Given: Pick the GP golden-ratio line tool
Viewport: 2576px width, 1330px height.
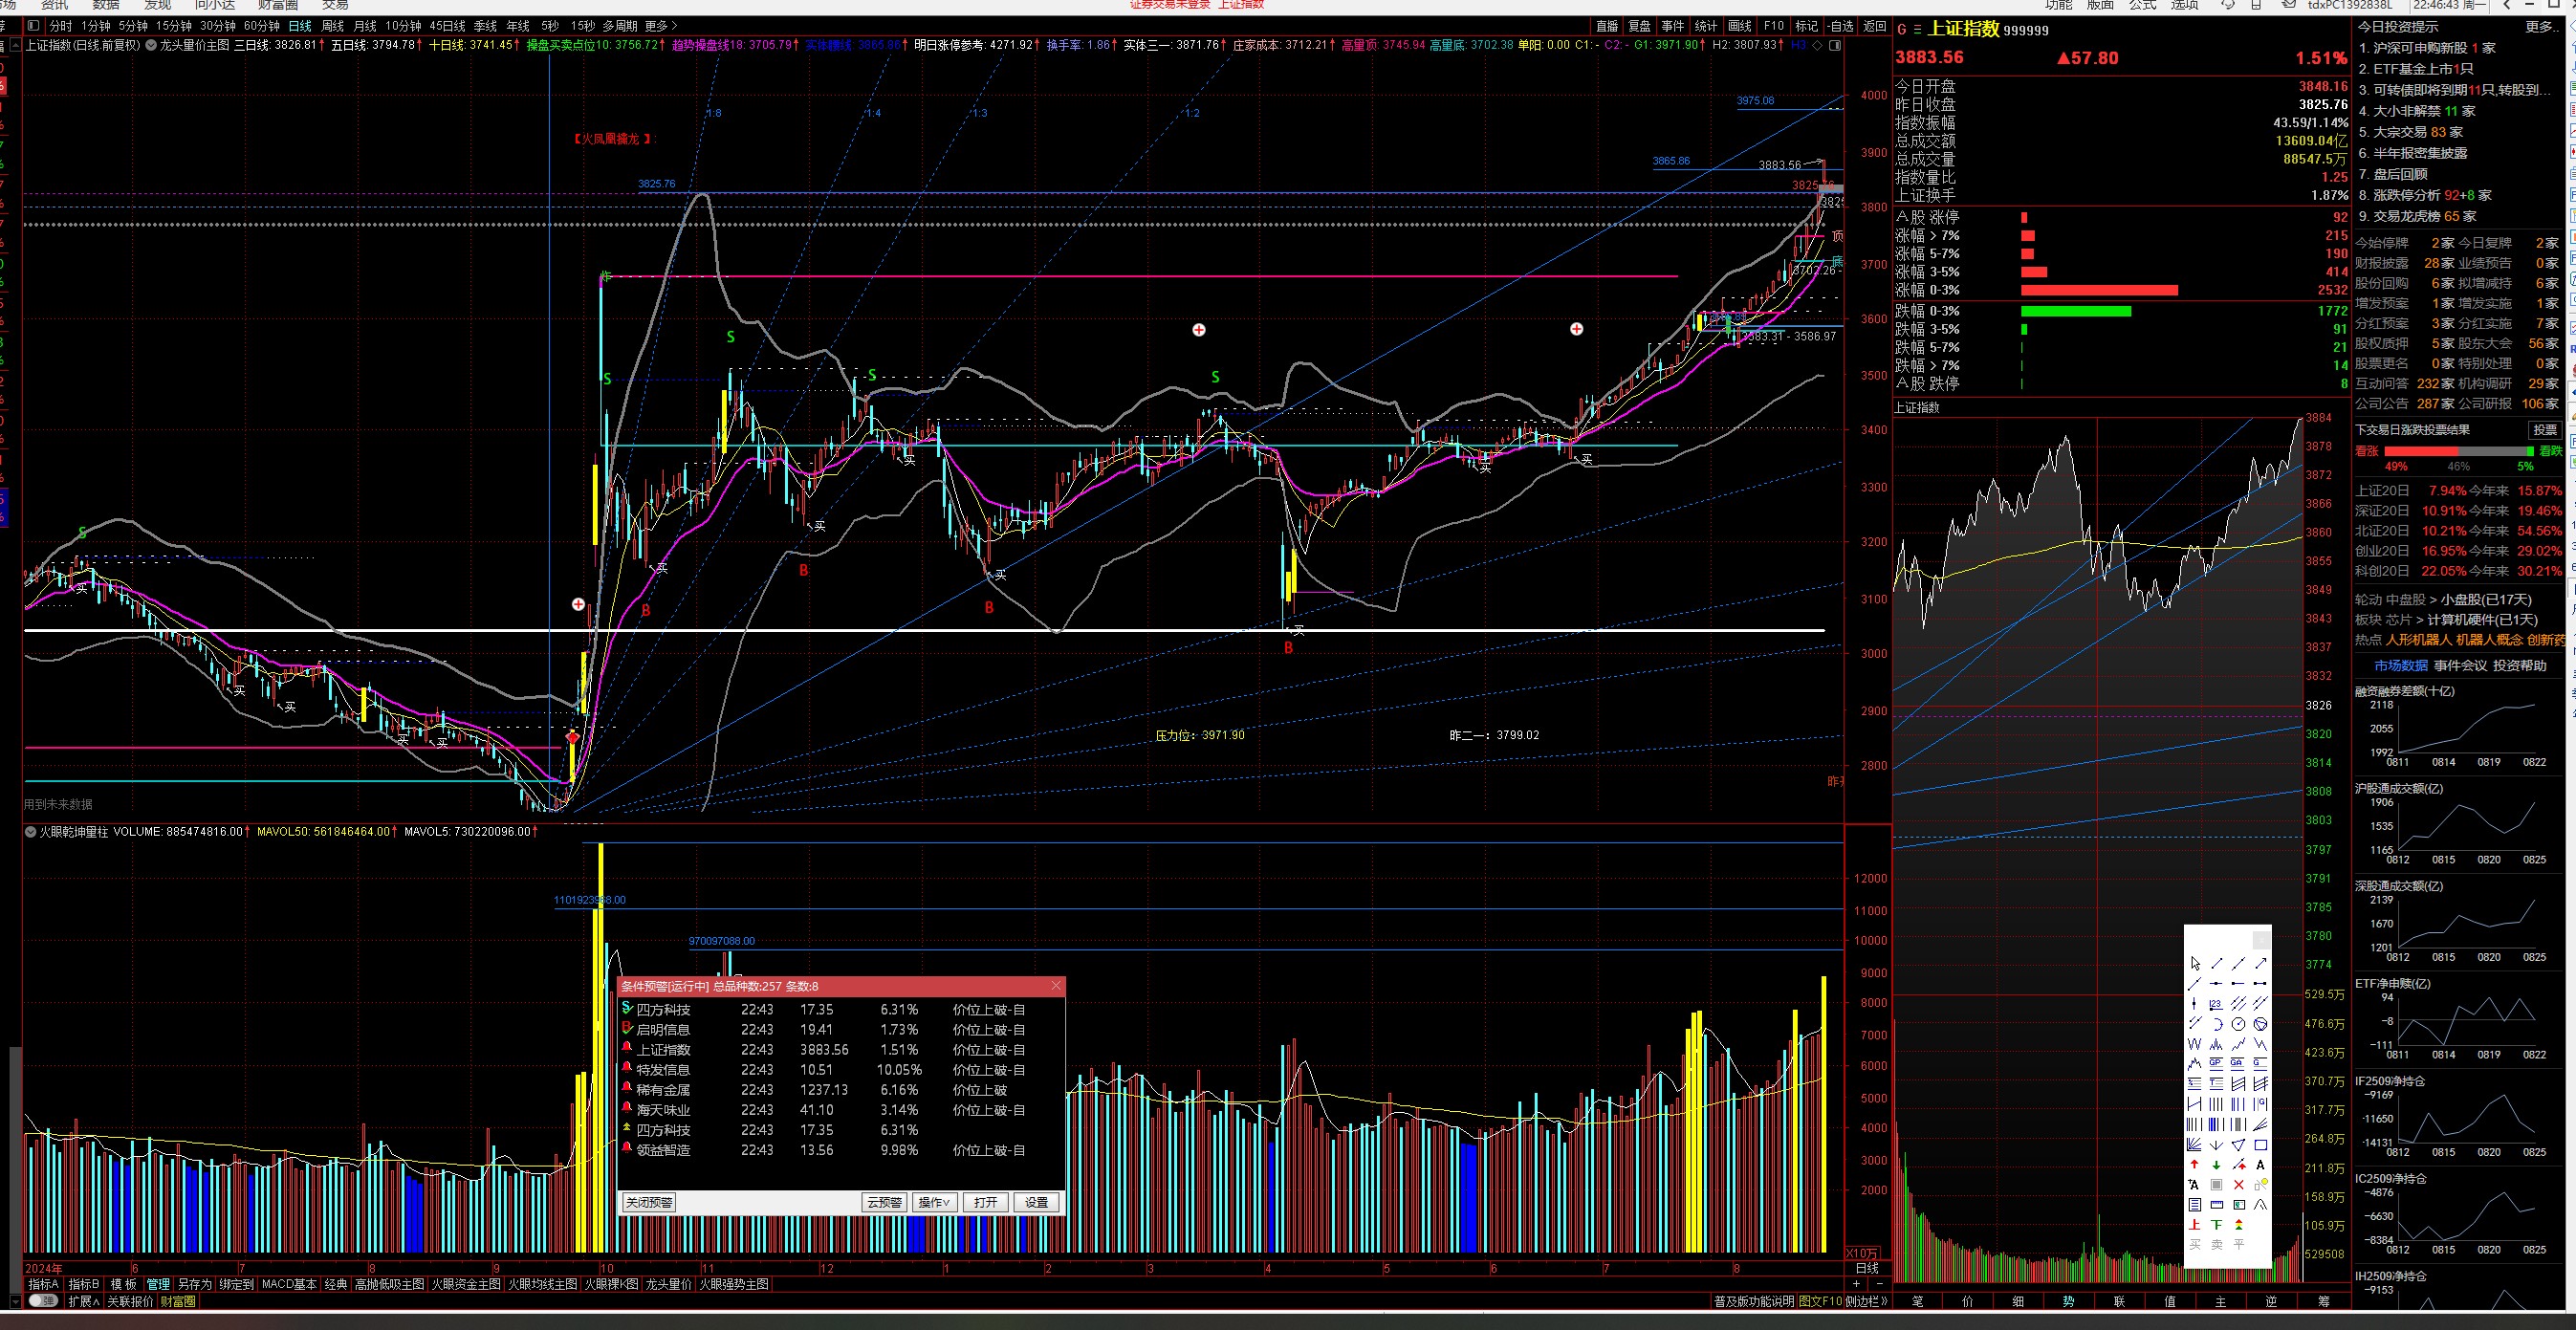Looking at the screenshot, I should [2217, 1063].
